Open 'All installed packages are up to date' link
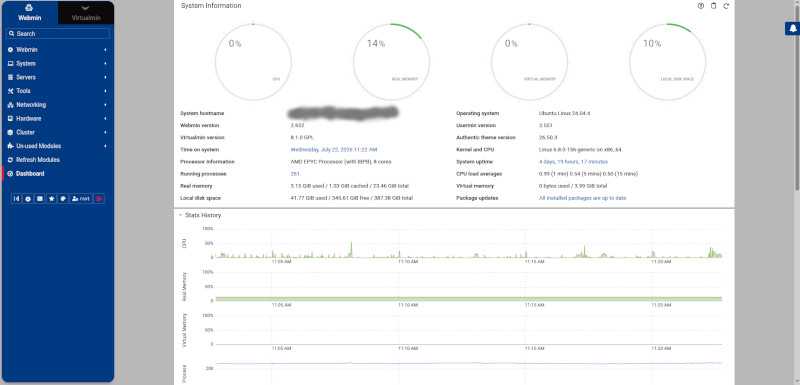 (x=583, y=198)
